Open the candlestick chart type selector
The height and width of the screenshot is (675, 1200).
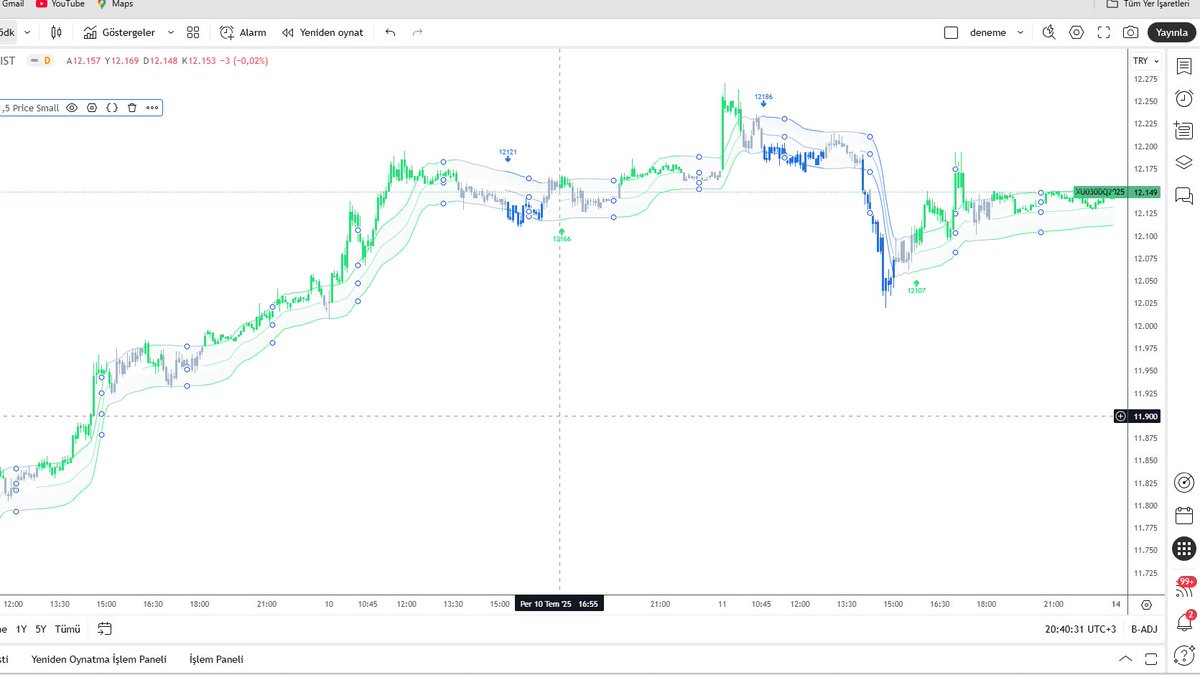(x=56, y=32)
